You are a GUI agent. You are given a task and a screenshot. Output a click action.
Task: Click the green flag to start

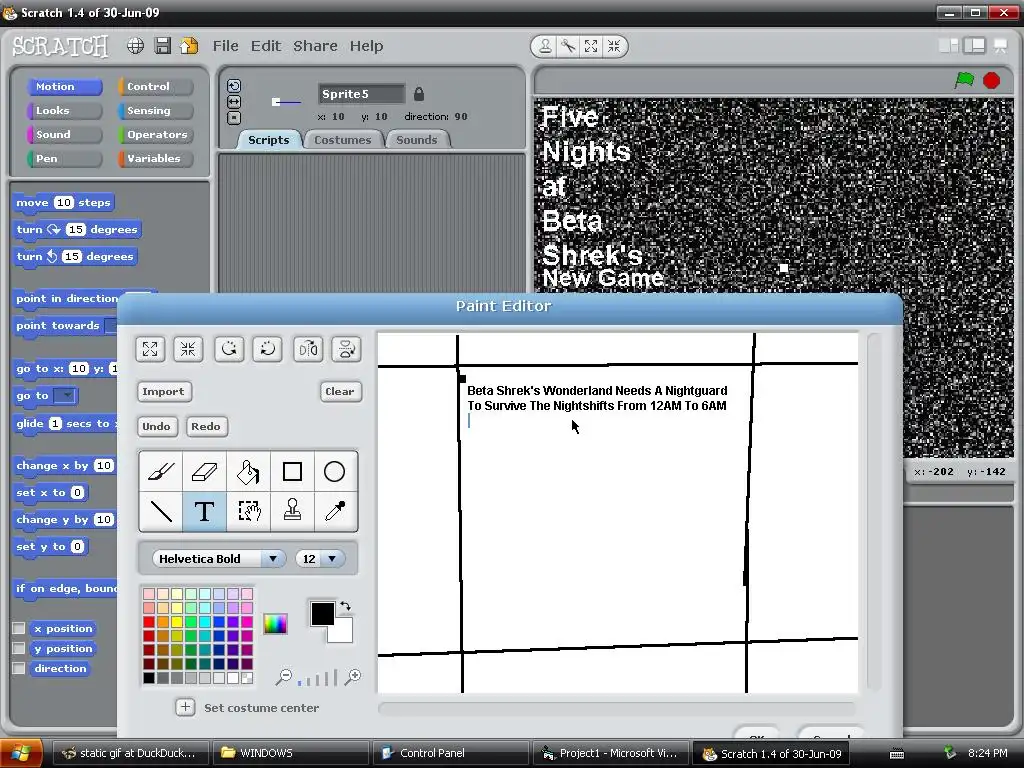pos(964,80)
